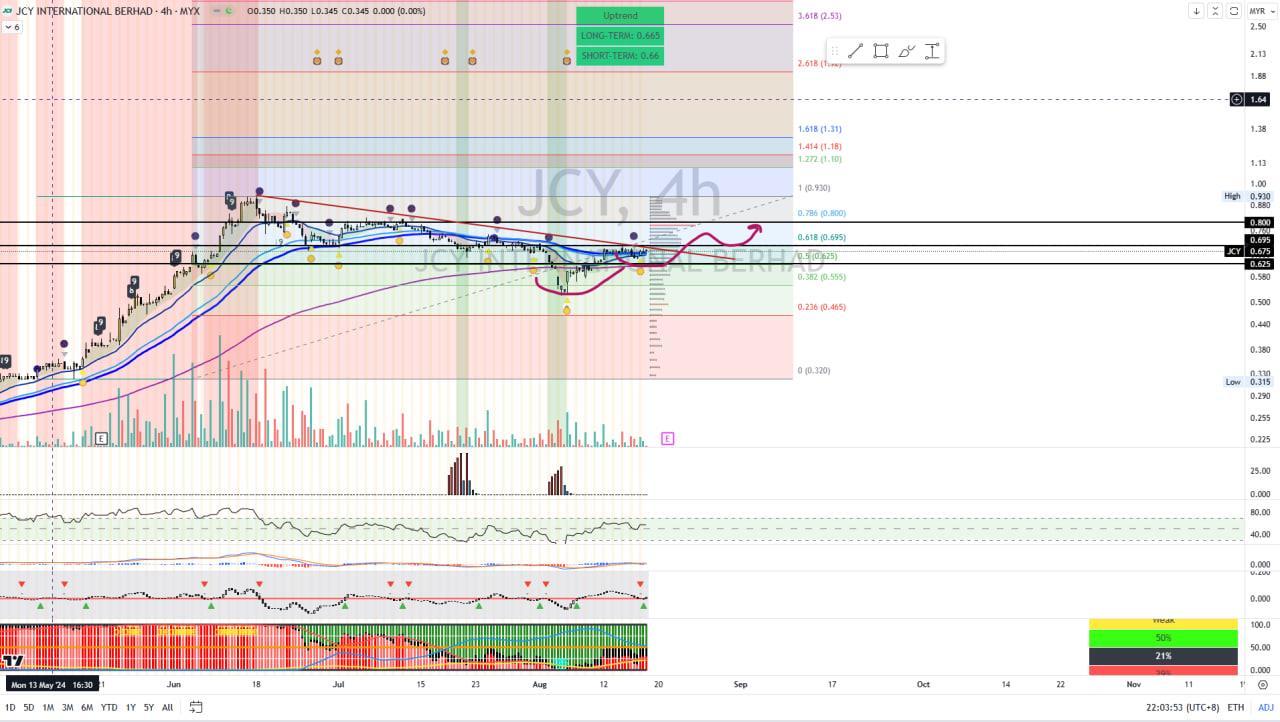Select the rectangle shape drawing tool
The image size is (1280, 722).
(x=881, y=51)
